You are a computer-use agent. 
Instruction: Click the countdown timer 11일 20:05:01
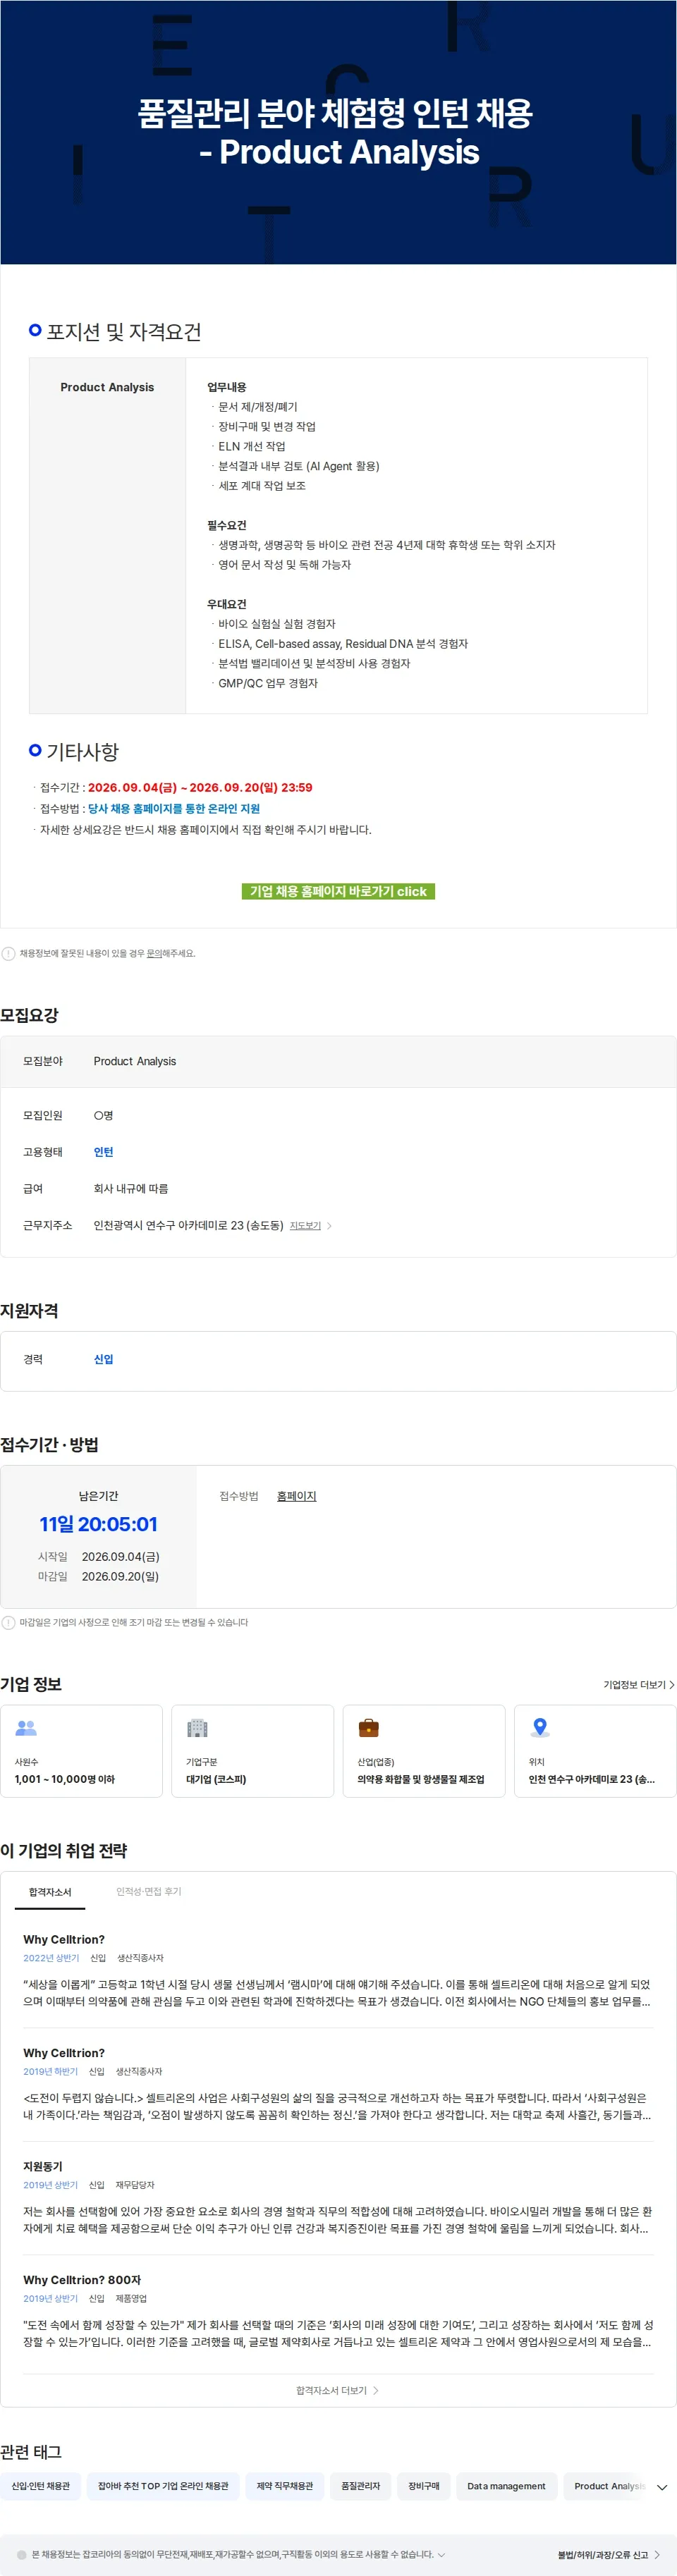pos(98,1524)
